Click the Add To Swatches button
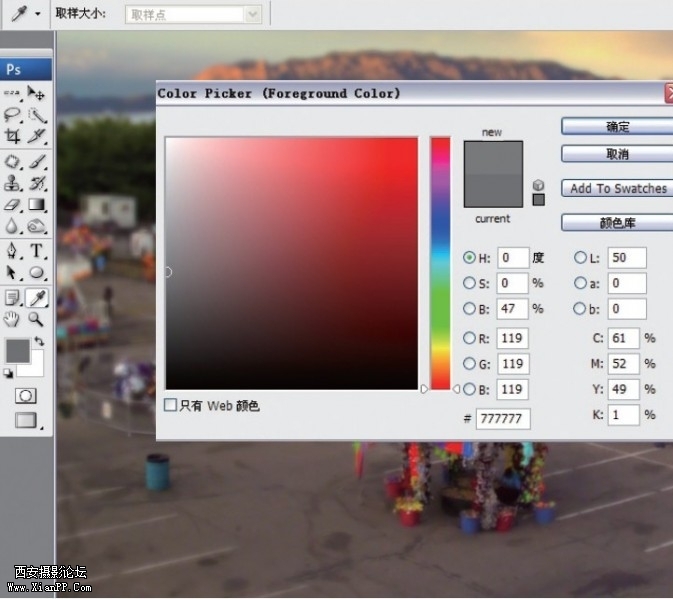 616,188
